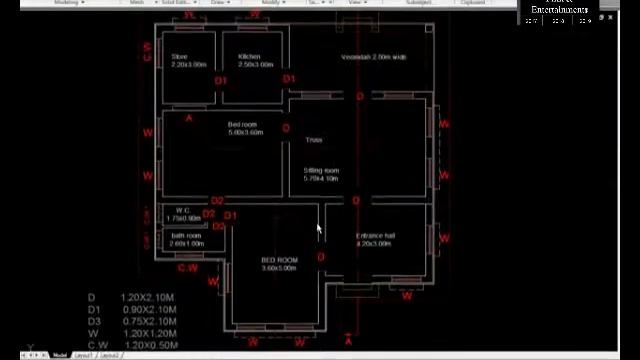
Task: Select the Verandah 2.00m wide text
Action: tap(373, 57)
